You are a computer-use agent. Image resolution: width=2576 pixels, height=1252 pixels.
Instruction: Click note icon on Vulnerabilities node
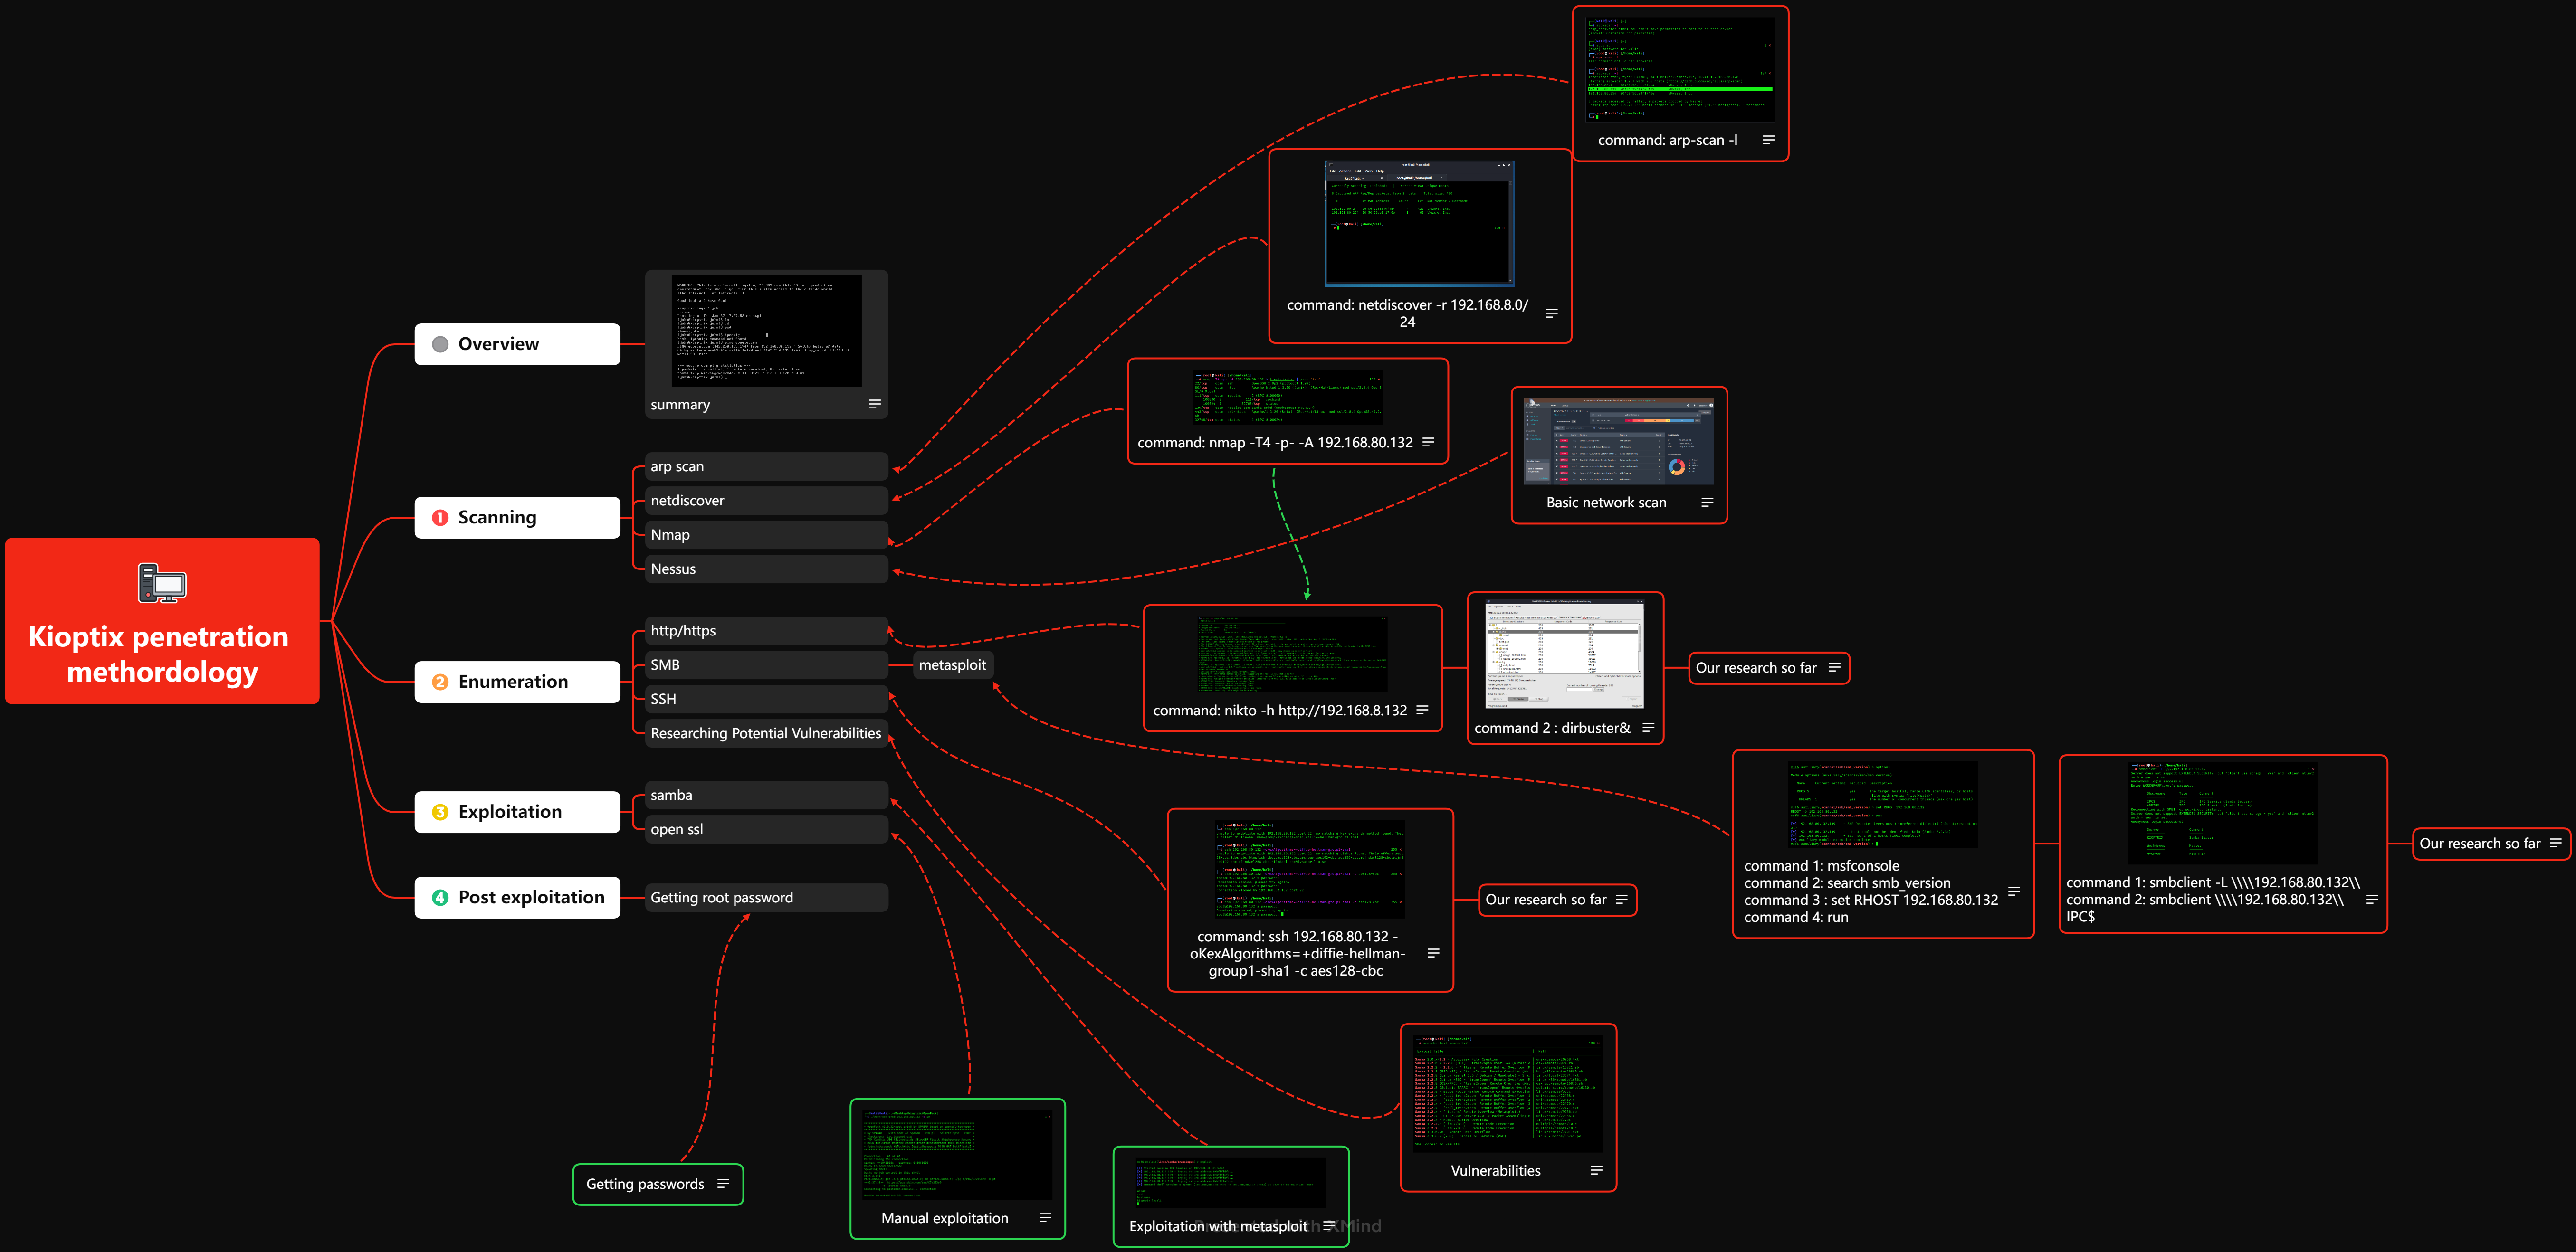click(x=1596, y=1170)
